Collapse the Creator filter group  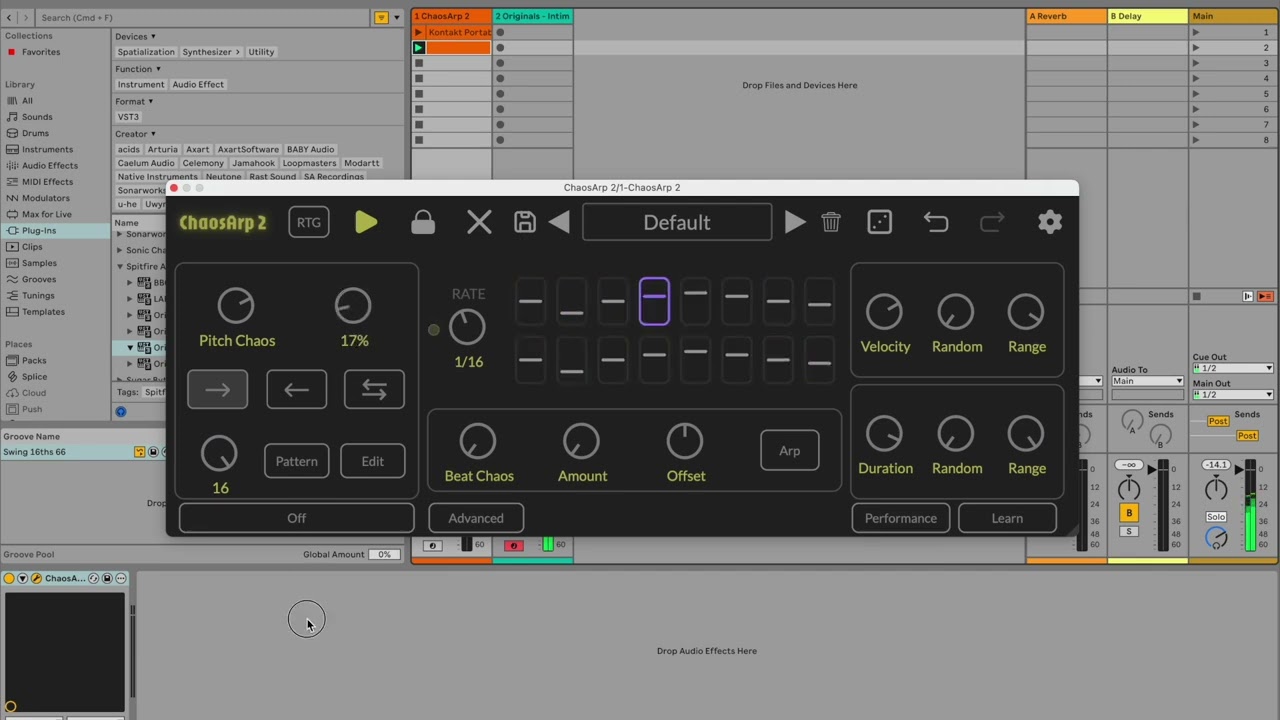click(153, 134)
